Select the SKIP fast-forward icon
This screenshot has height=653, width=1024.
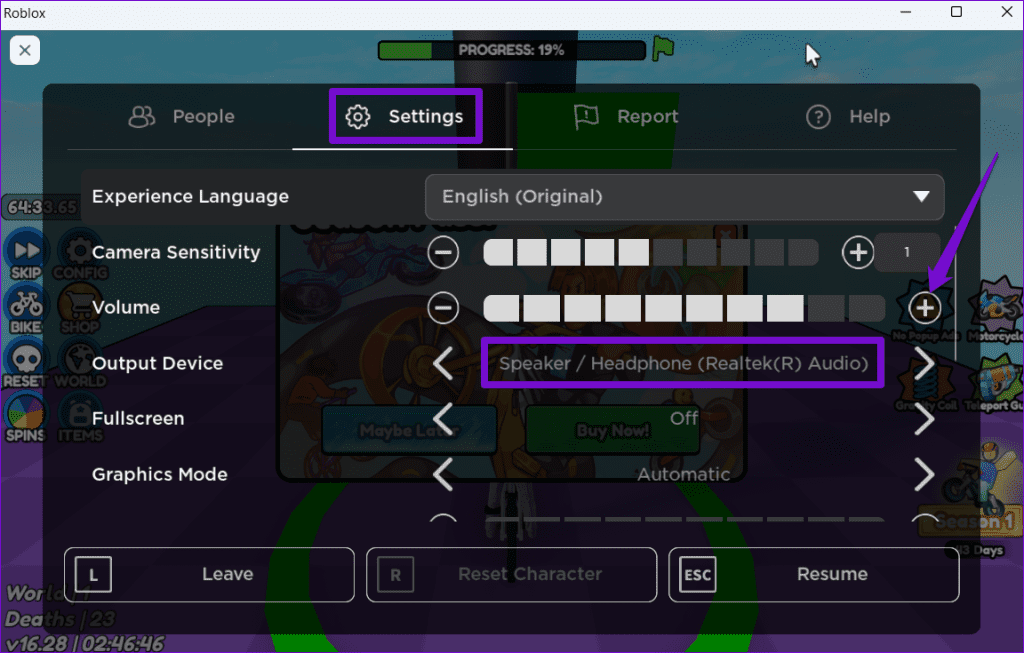[25, 251]
